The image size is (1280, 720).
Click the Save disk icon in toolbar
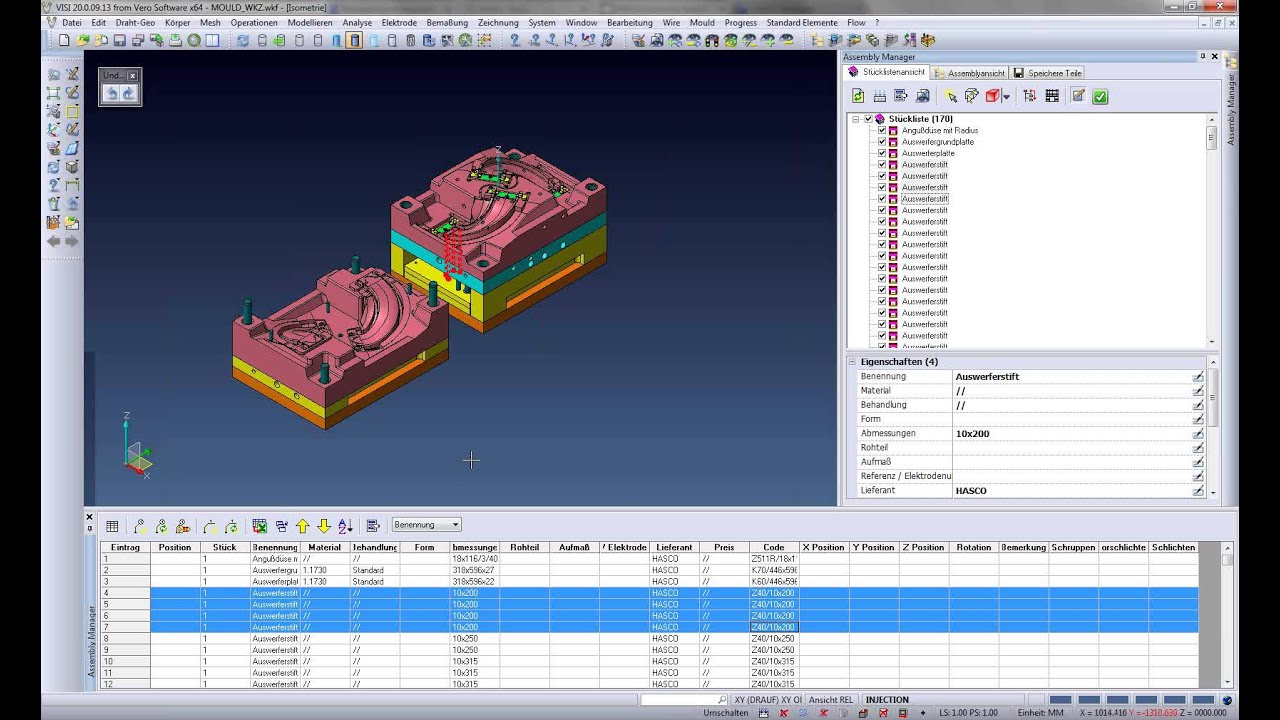119,41
